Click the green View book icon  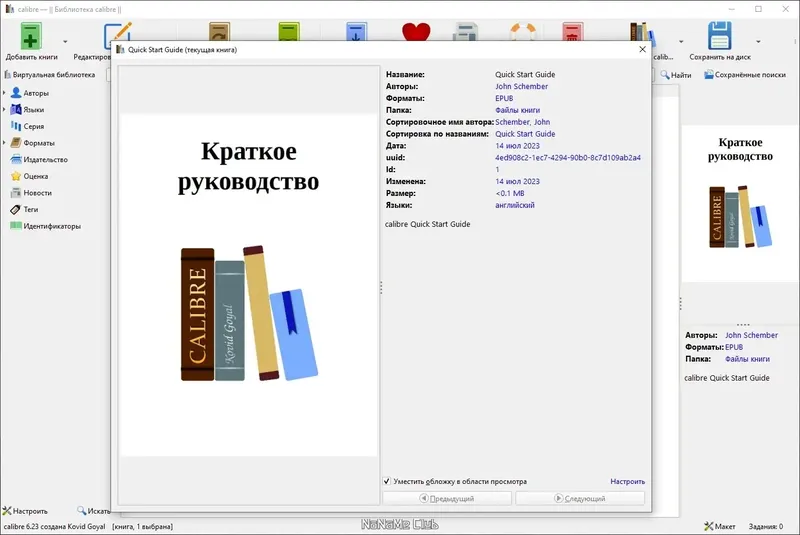coord(289,31)
